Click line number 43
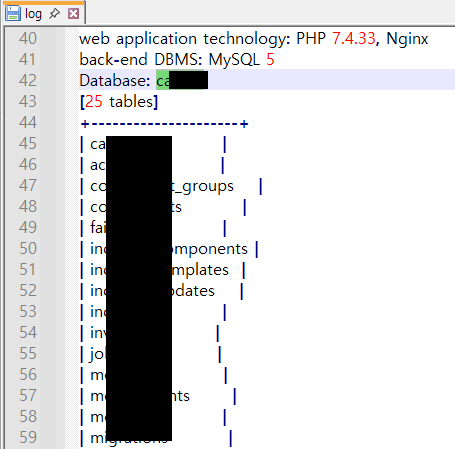 [x=28, y=102]
